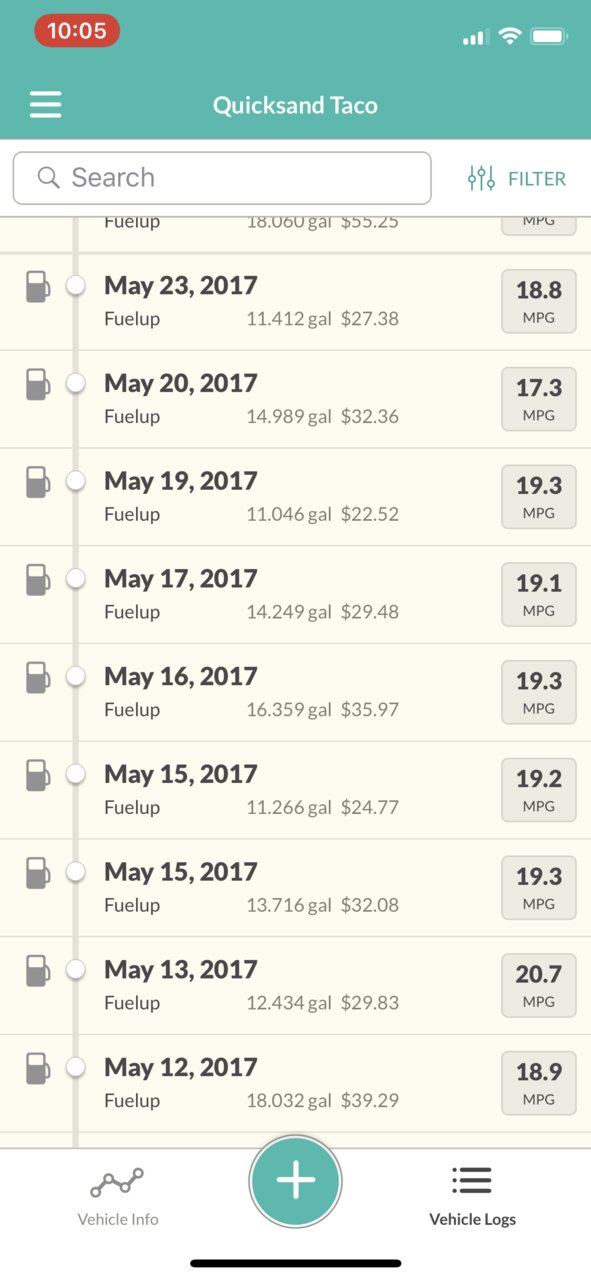This screenshot has width=591, height=1280.
Task: Switch to the Vehicle Logs tab
Action: pyautogui.click(x=472, y=1198)
